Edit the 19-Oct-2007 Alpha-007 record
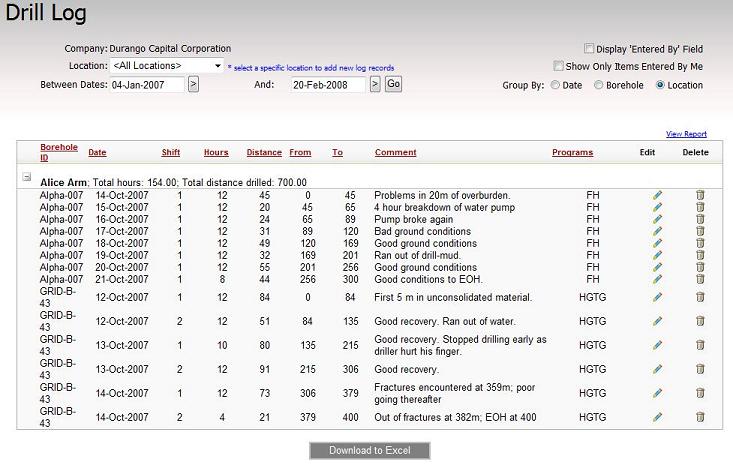Screen dimensions: 733x471 (x=657, y=255)
